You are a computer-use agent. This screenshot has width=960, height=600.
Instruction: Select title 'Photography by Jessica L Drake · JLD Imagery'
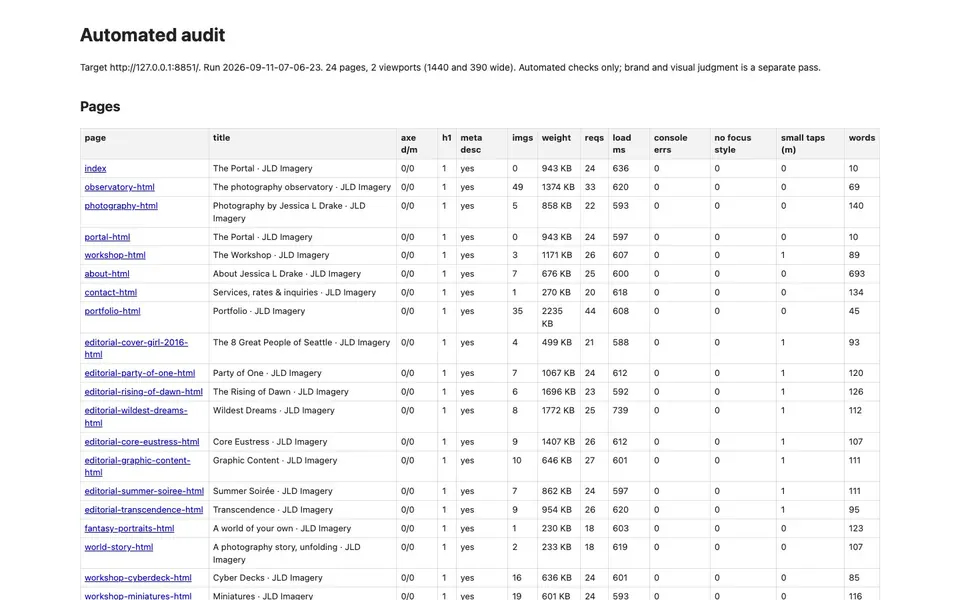pyautogui.click(x=289, y=212)
